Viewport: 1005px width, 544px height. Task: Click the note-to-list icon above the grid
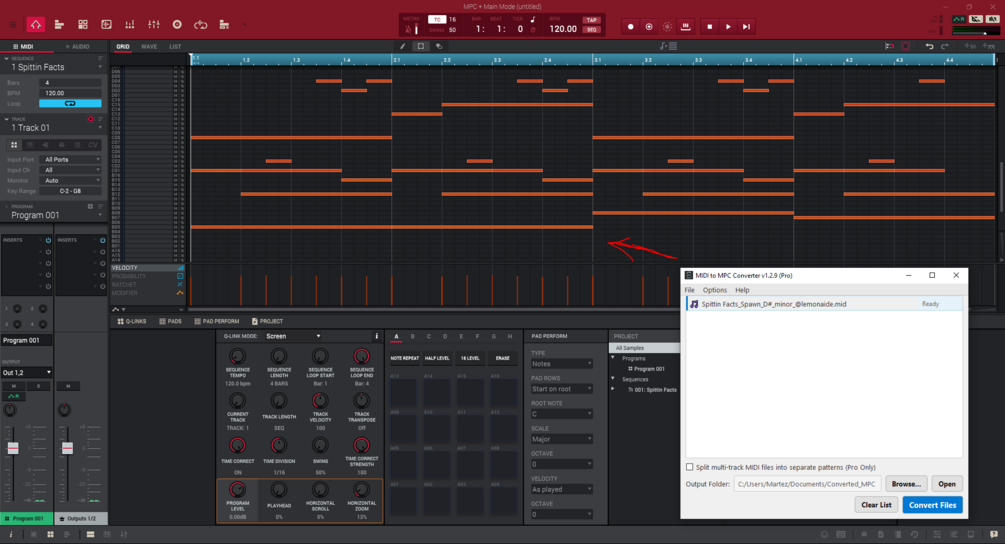point(669,46)
